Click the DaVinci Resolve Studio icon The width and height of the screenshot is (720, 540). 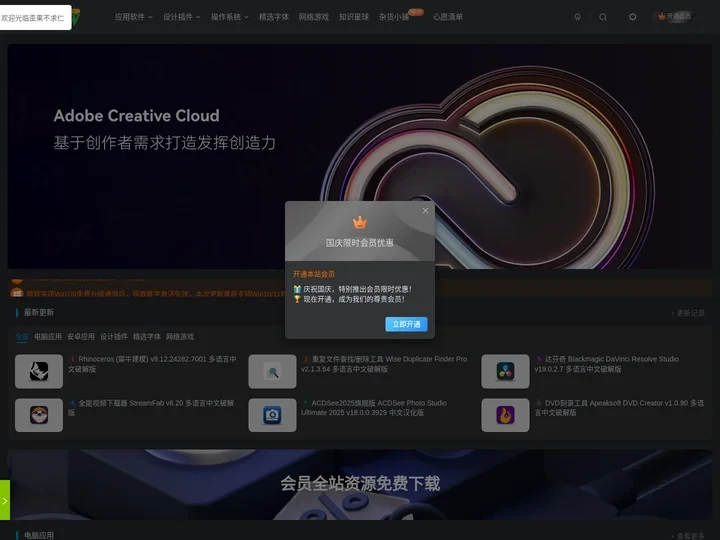pos(505,371)
